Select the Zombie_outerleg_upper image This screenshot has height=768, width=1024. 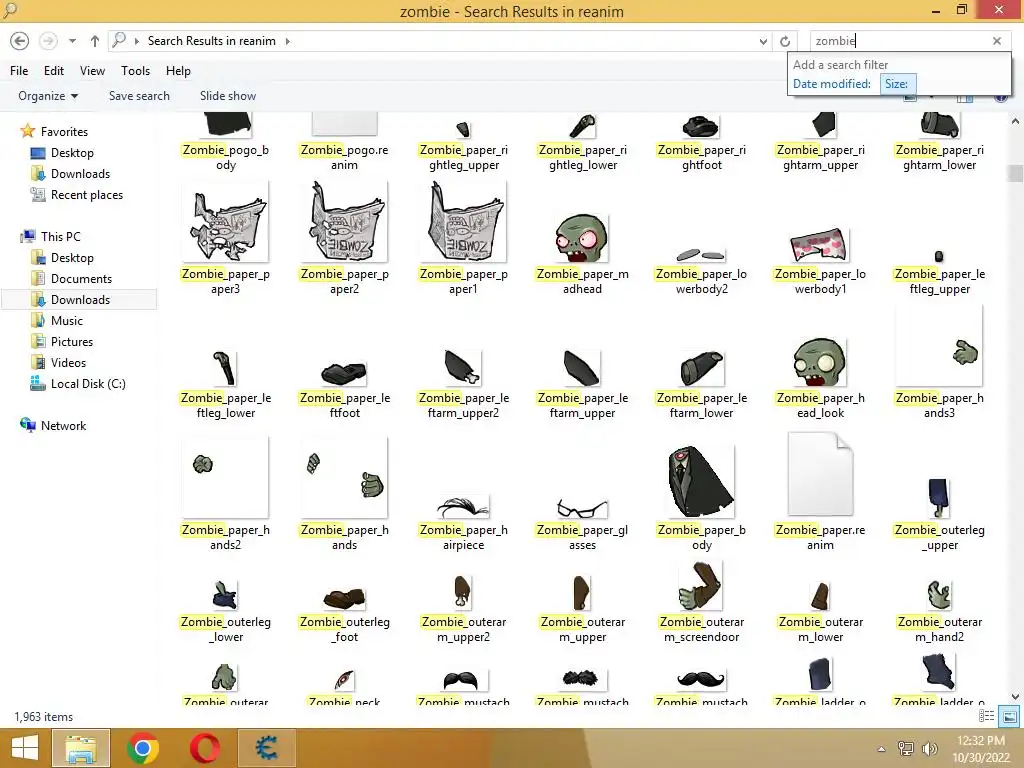938,498
